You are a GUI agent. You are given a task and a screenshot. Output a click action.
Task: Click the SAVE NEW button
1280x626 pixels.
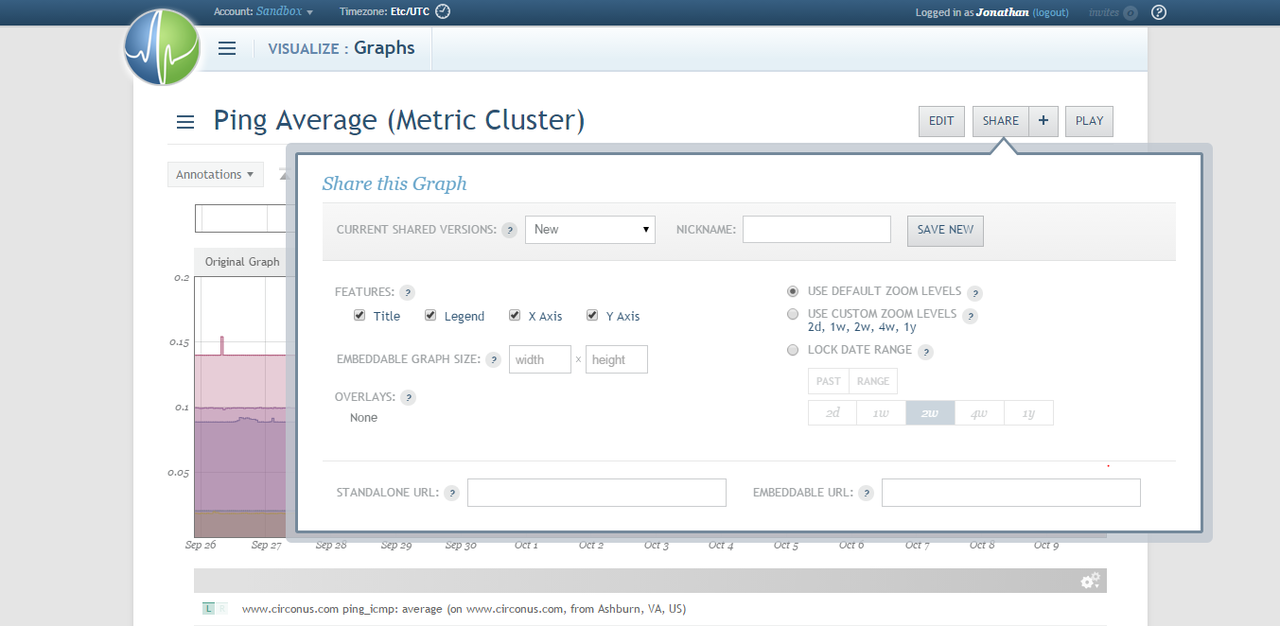tap(944, 230)
